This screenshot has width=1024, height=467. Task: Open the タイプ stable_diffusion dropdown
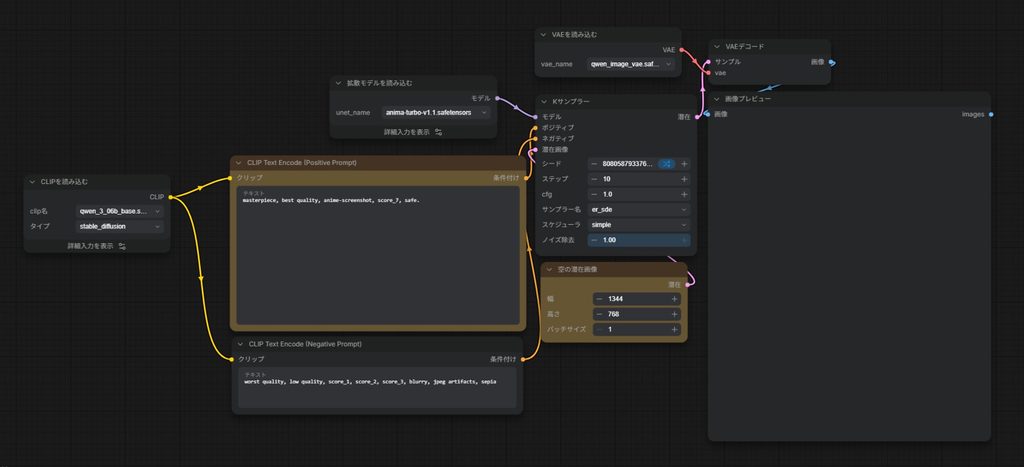120,226
